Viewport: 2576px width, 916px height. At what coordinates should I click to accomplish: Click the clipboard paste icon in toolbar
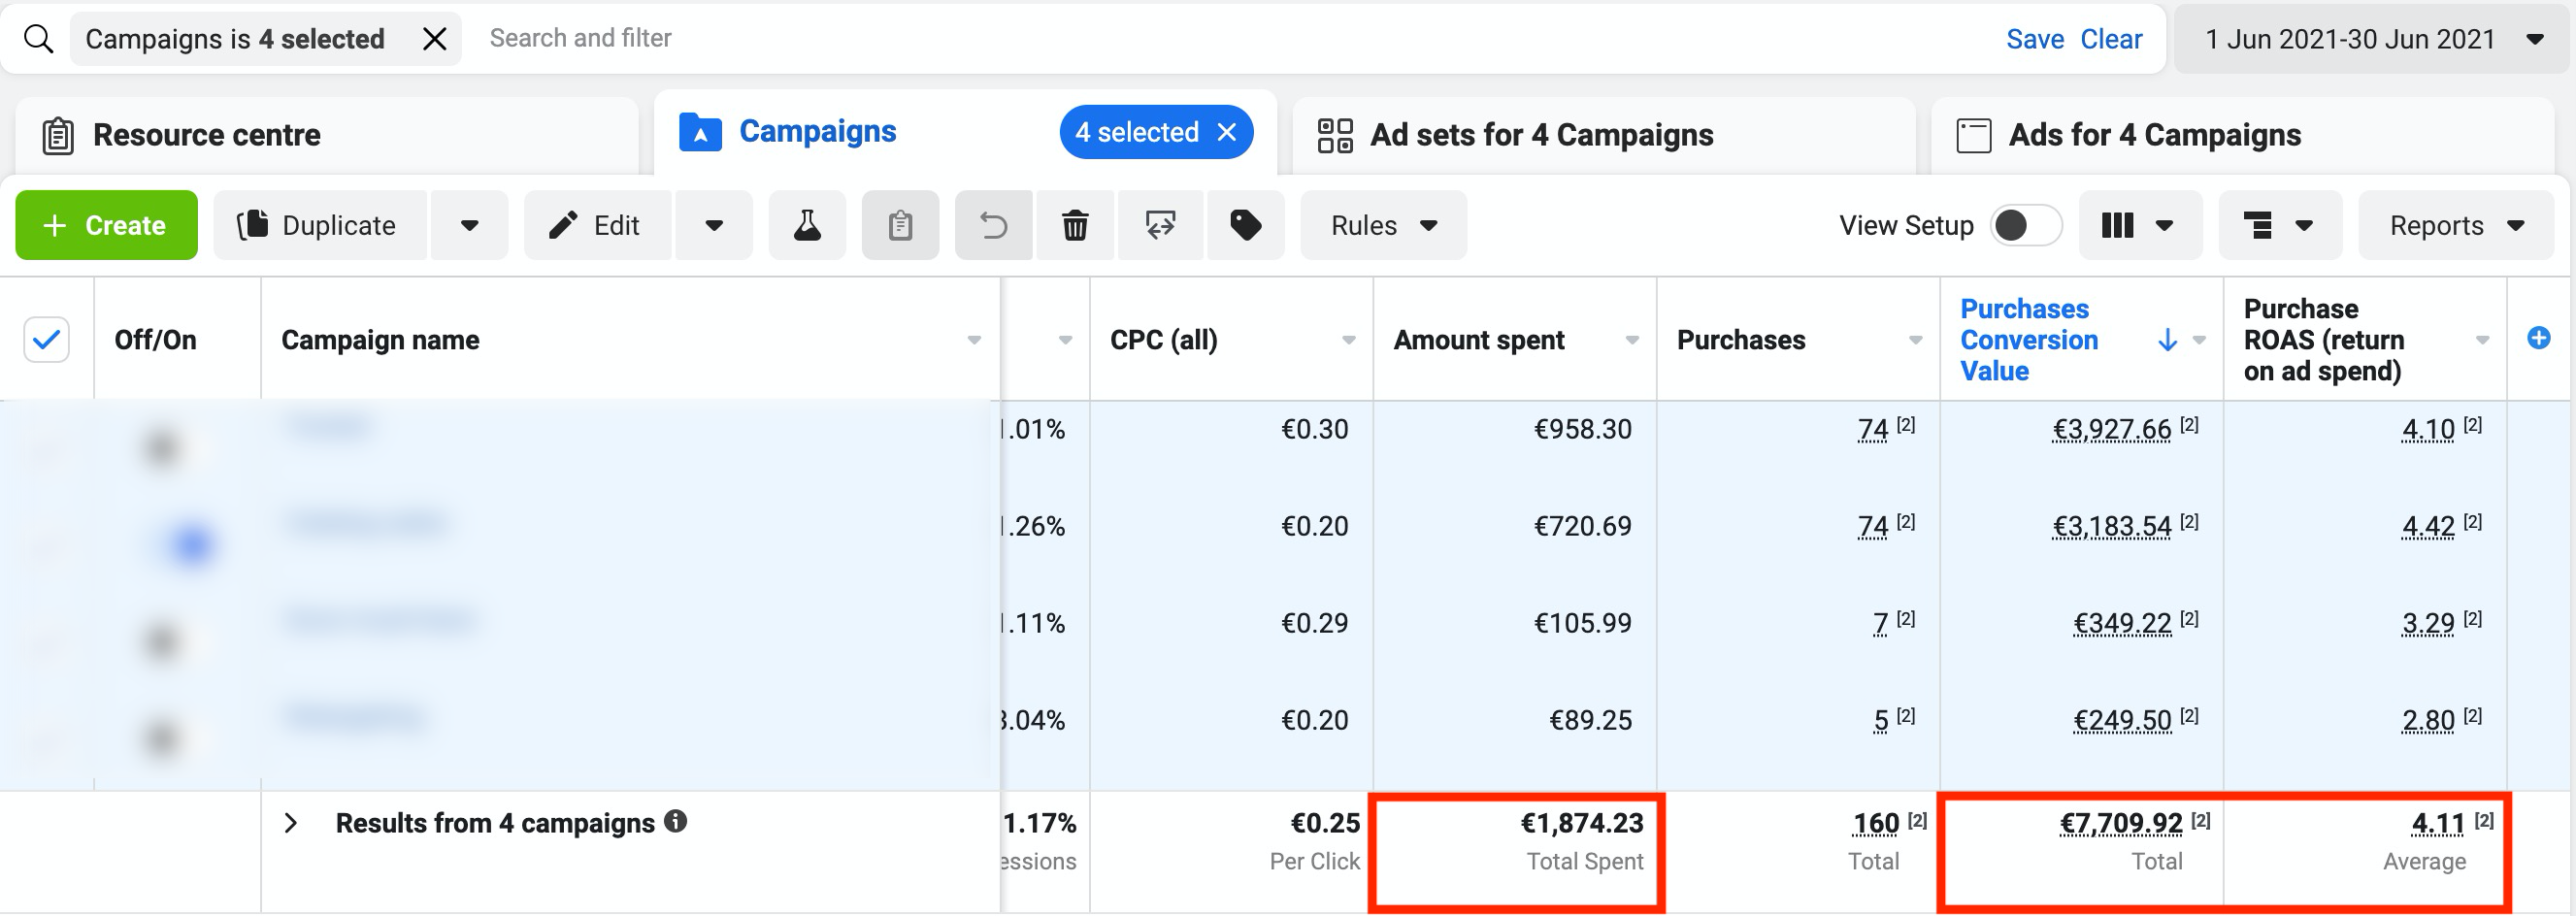pos(900,226)
